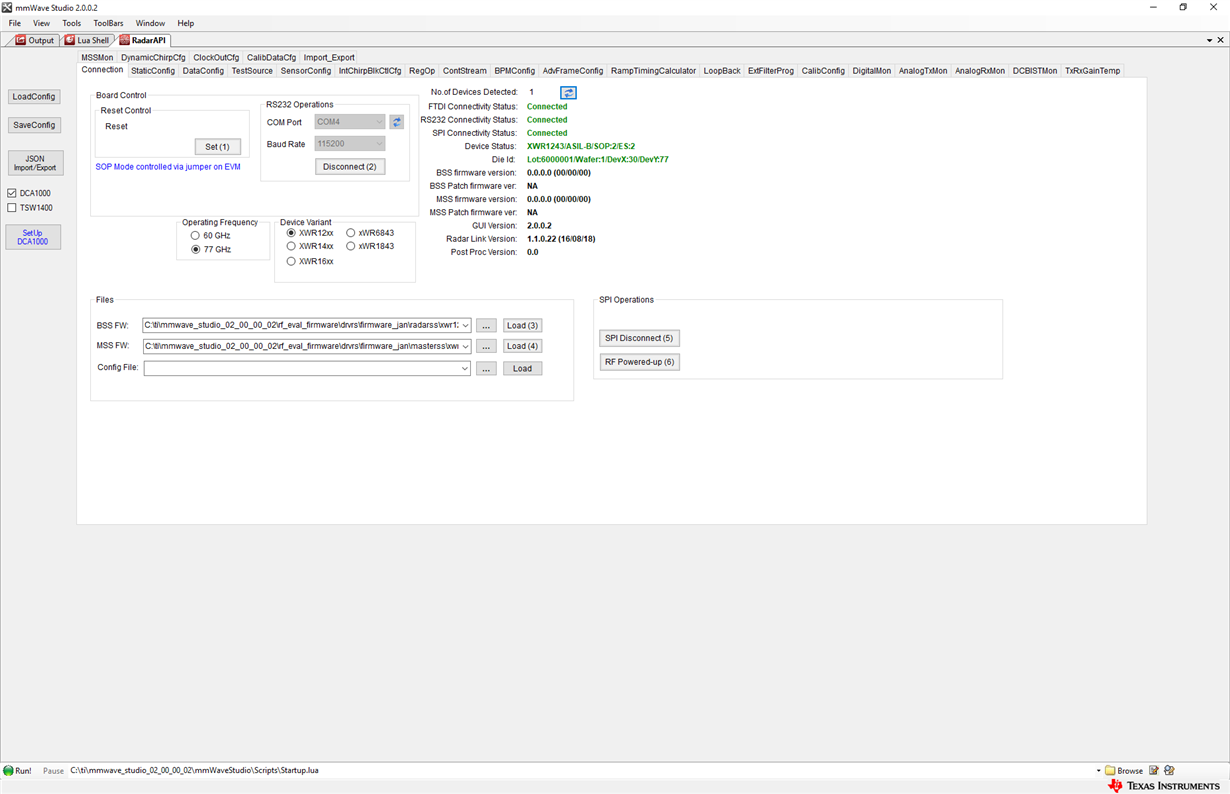Enable the TSW1400 checkbox

click(x=12, y=208)
